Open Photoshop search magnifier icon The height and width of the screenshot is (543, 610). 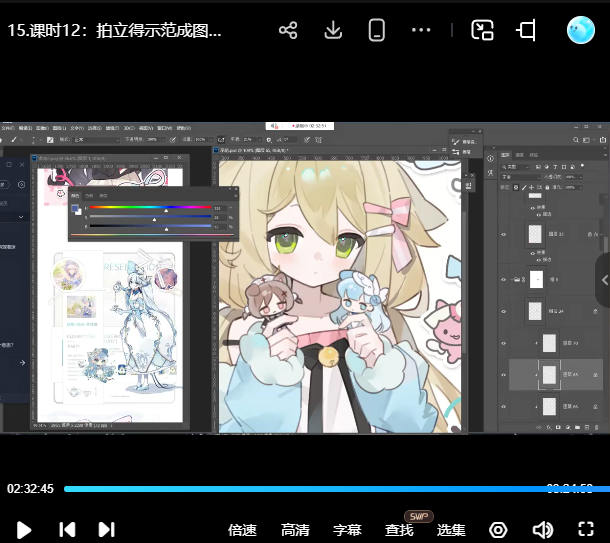coord(576,140)
